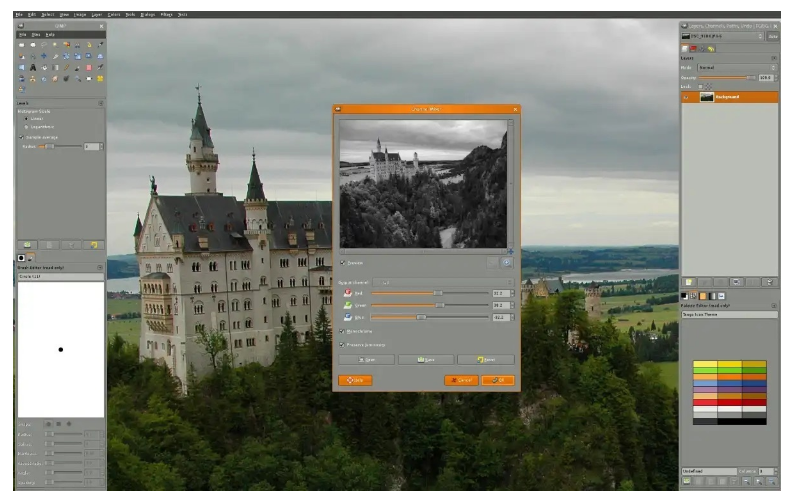
Task: Select the Fuzzy Select wand tool
Action: [x=55, y=45]
